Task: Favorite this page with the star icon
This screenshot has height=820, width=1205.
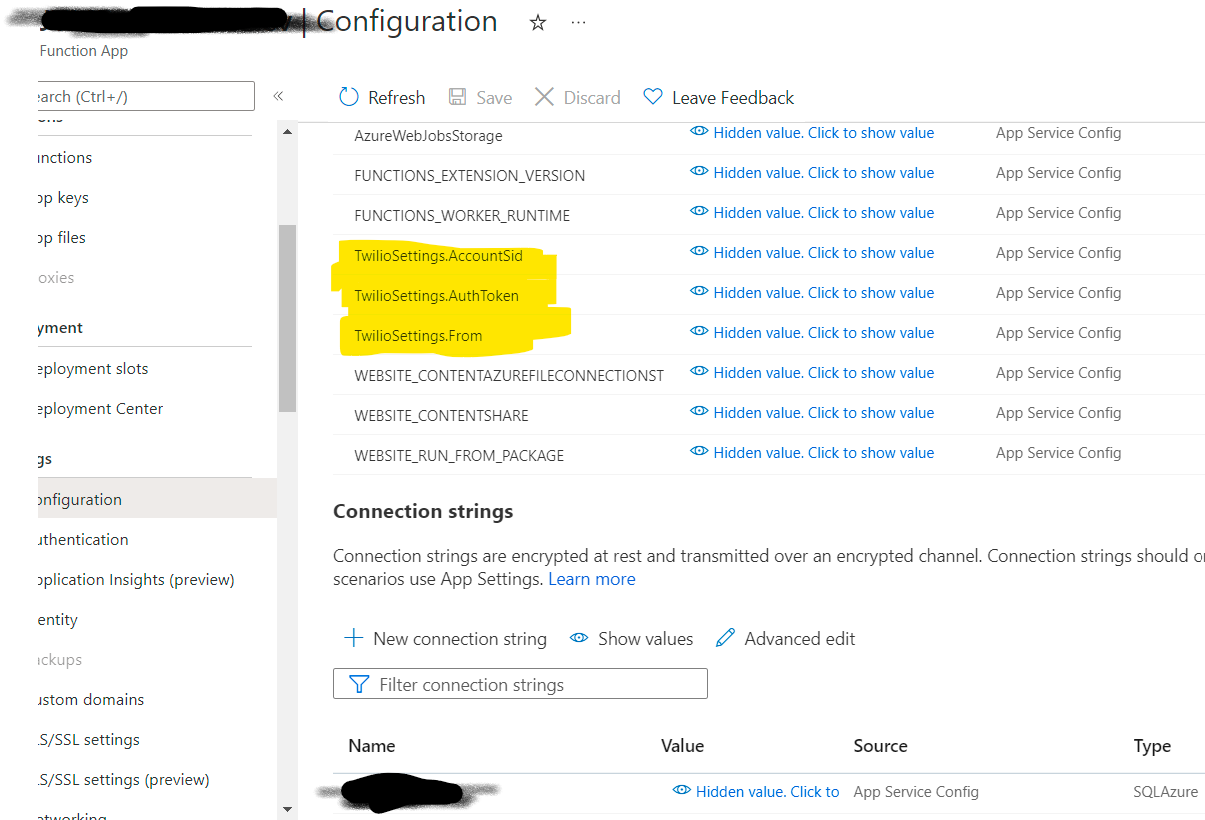Action: pyautogui.click(x=538, y=22)
